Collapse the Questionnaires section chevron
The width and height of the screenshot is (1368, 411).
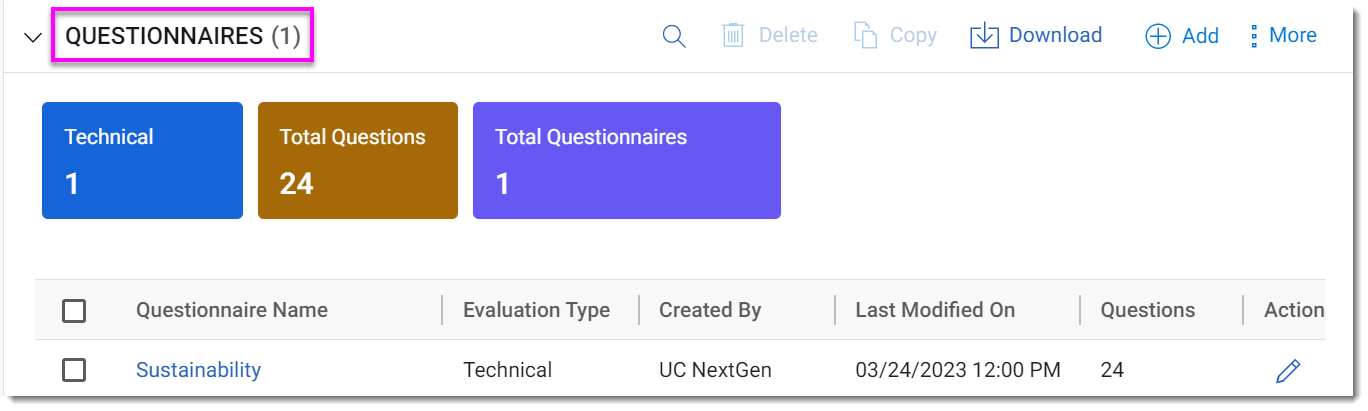pyautogui.click(x=33, y=38)
